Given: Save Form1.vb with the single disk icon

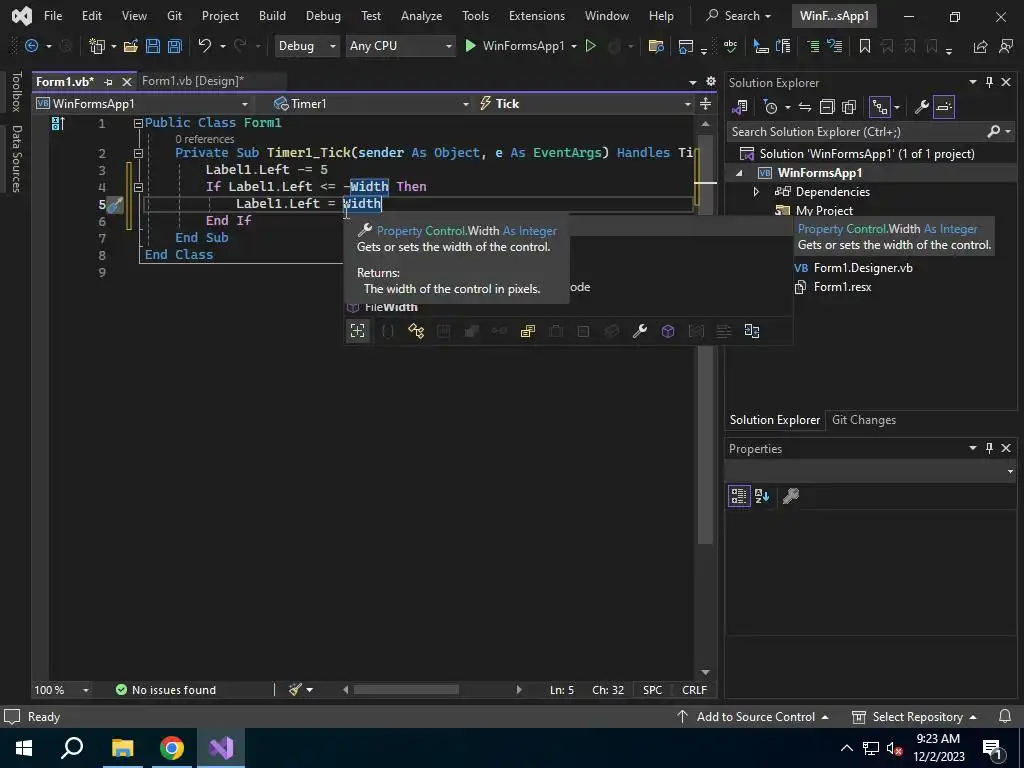Looking at the screenshot, I should (153, 46).
